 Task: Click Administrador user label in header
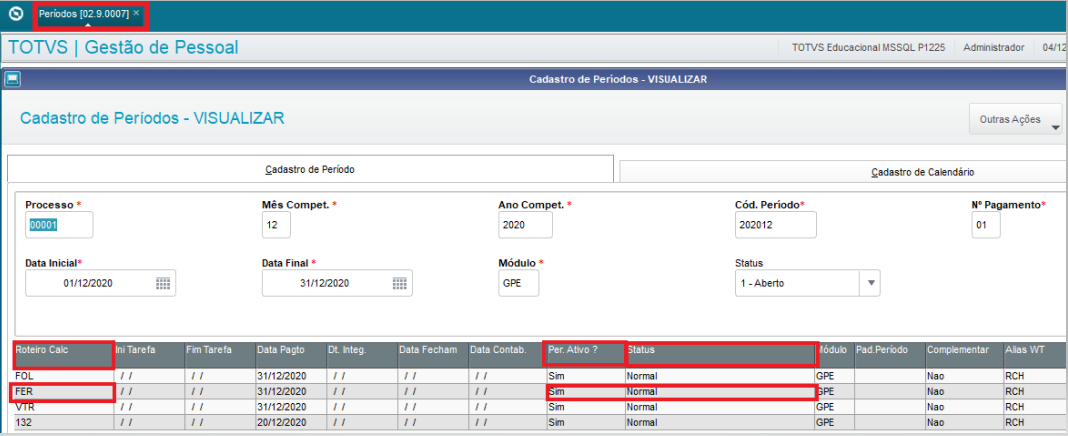[x=994, y=48]
